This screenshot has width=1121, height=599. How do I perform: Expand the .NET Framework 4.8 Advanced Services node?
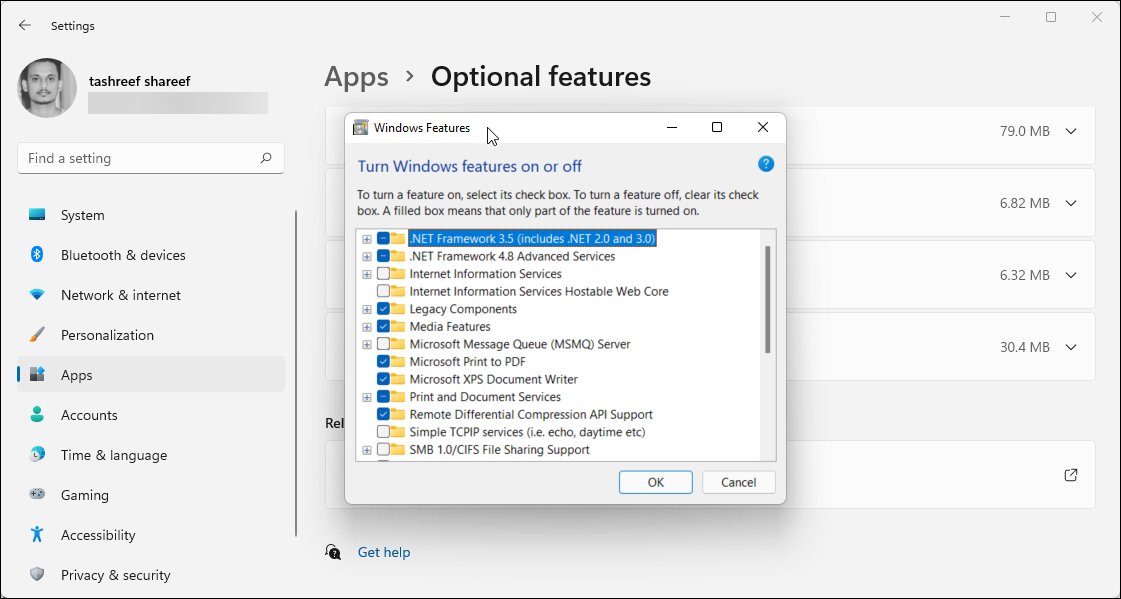point(366,256)
